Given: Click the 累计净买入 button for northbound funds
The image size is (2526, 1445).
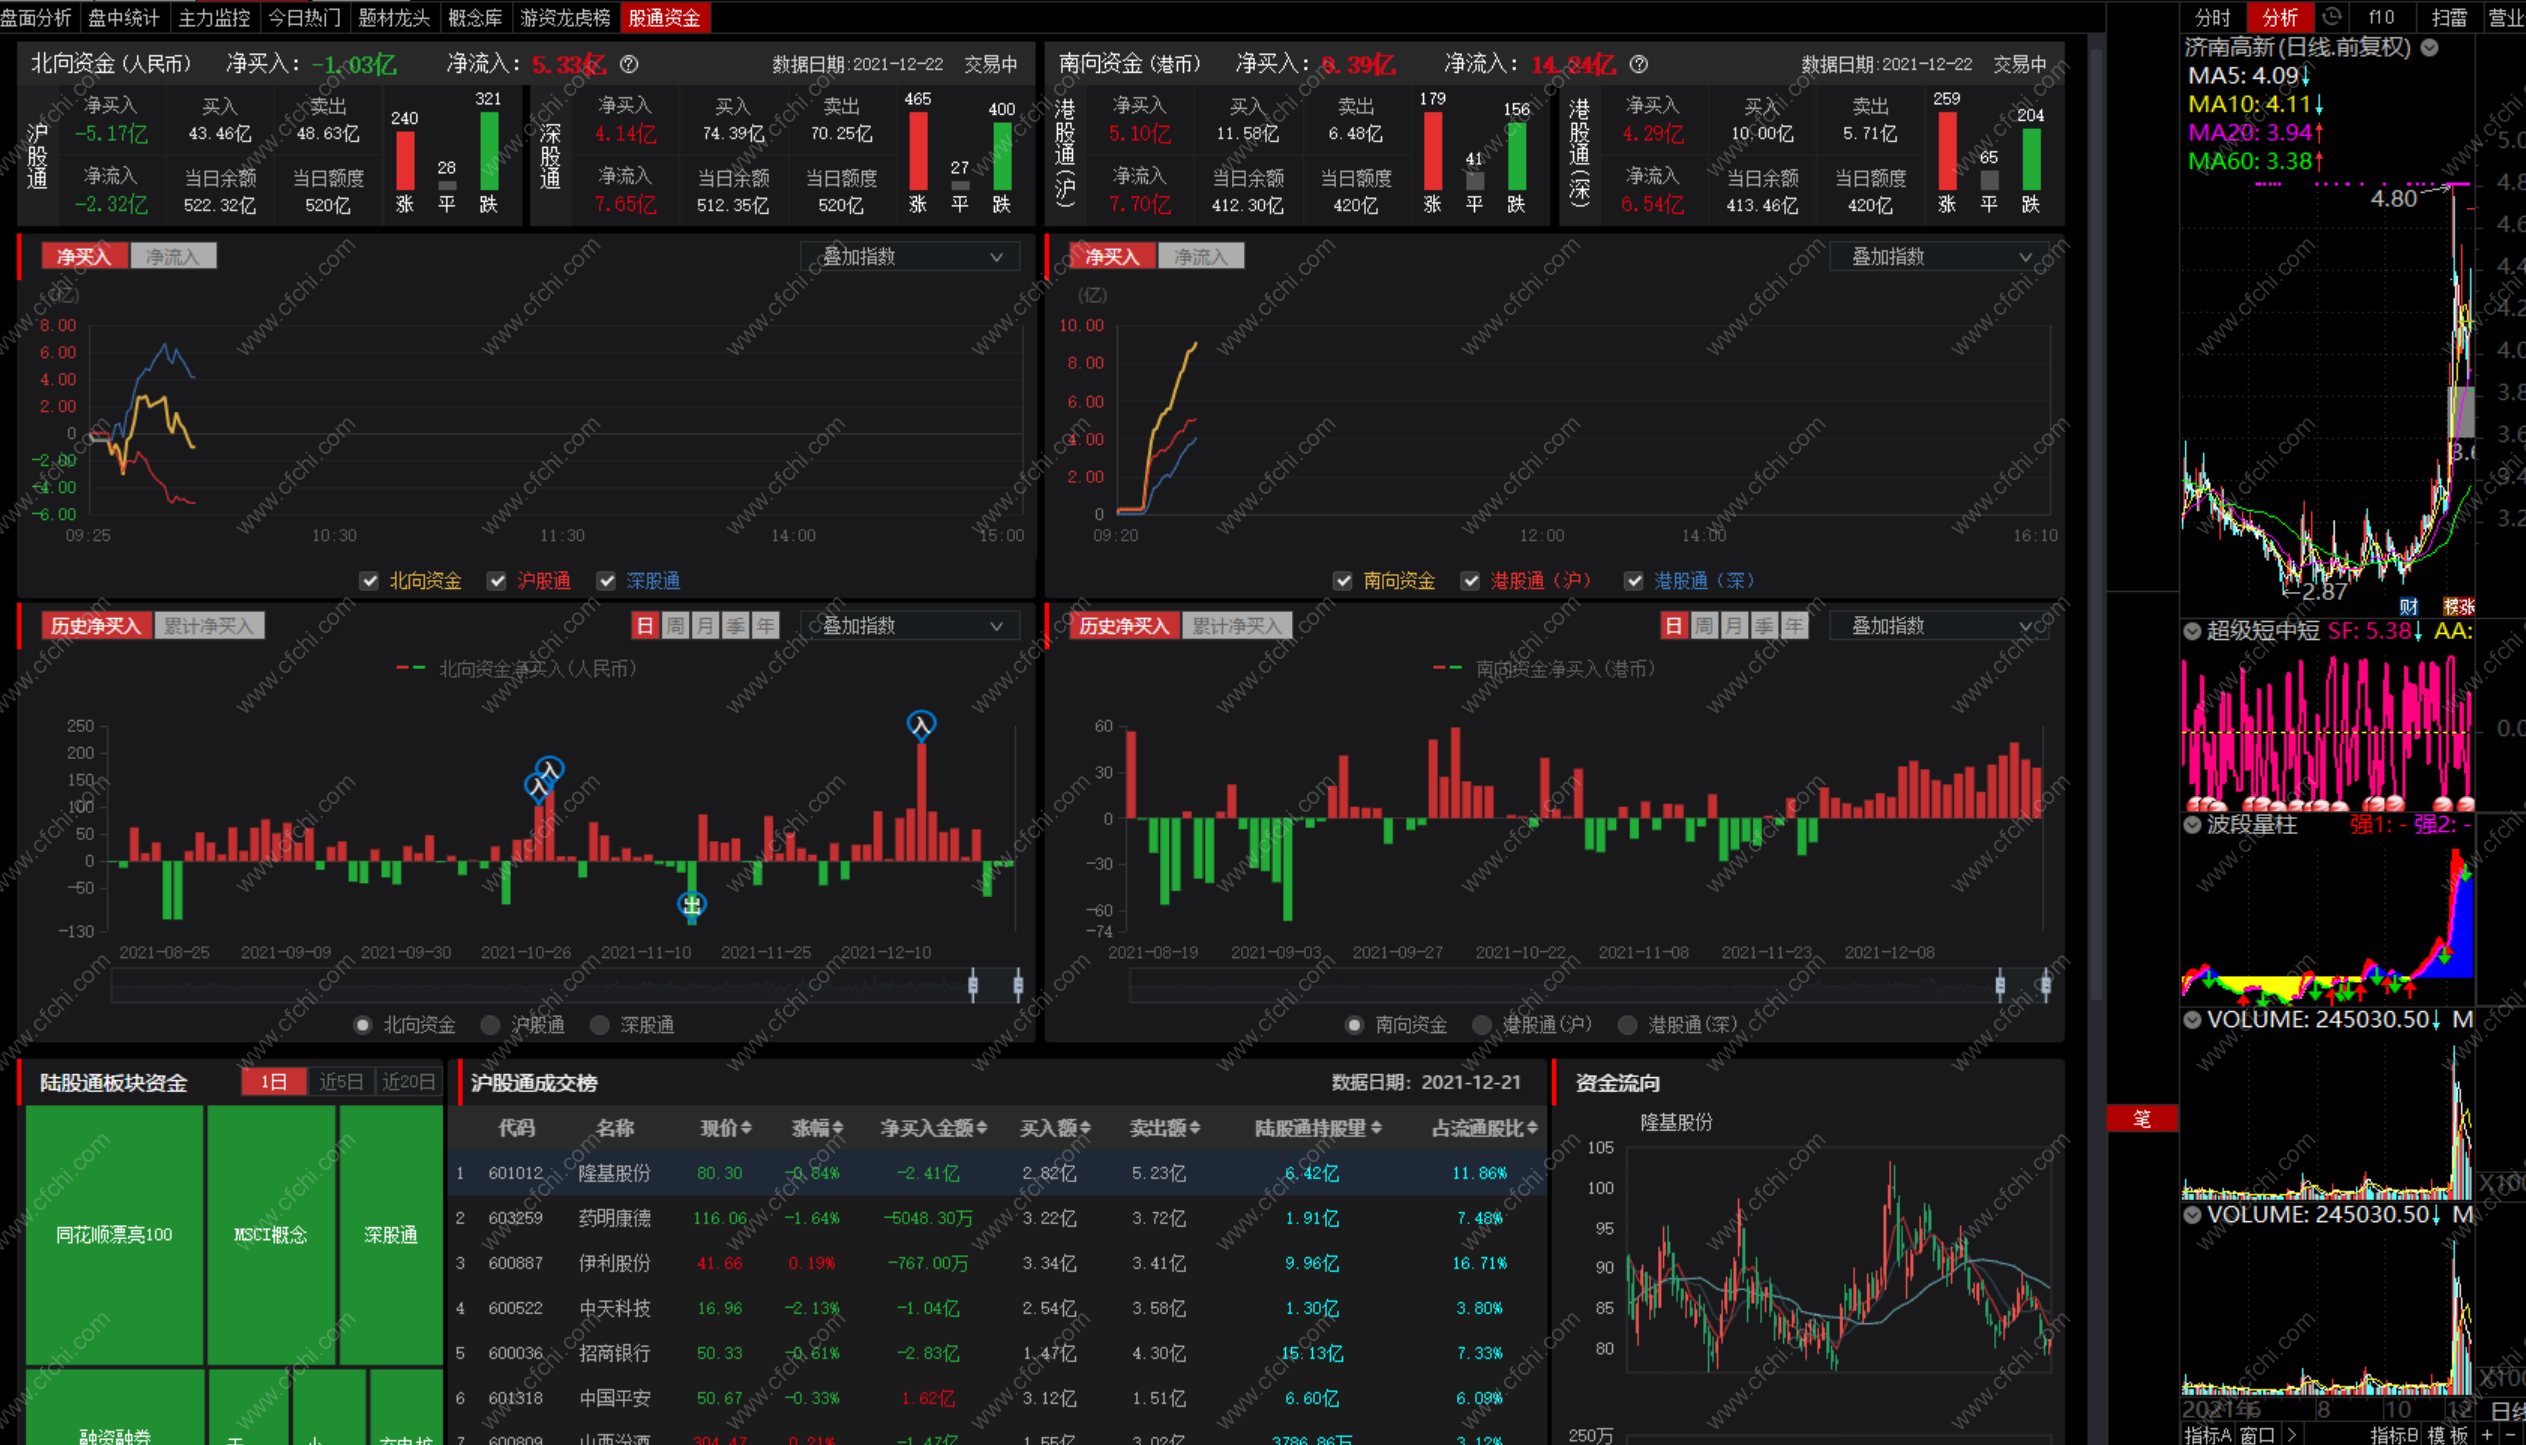Looking at the screenshot, I should (x=209, y=626).
